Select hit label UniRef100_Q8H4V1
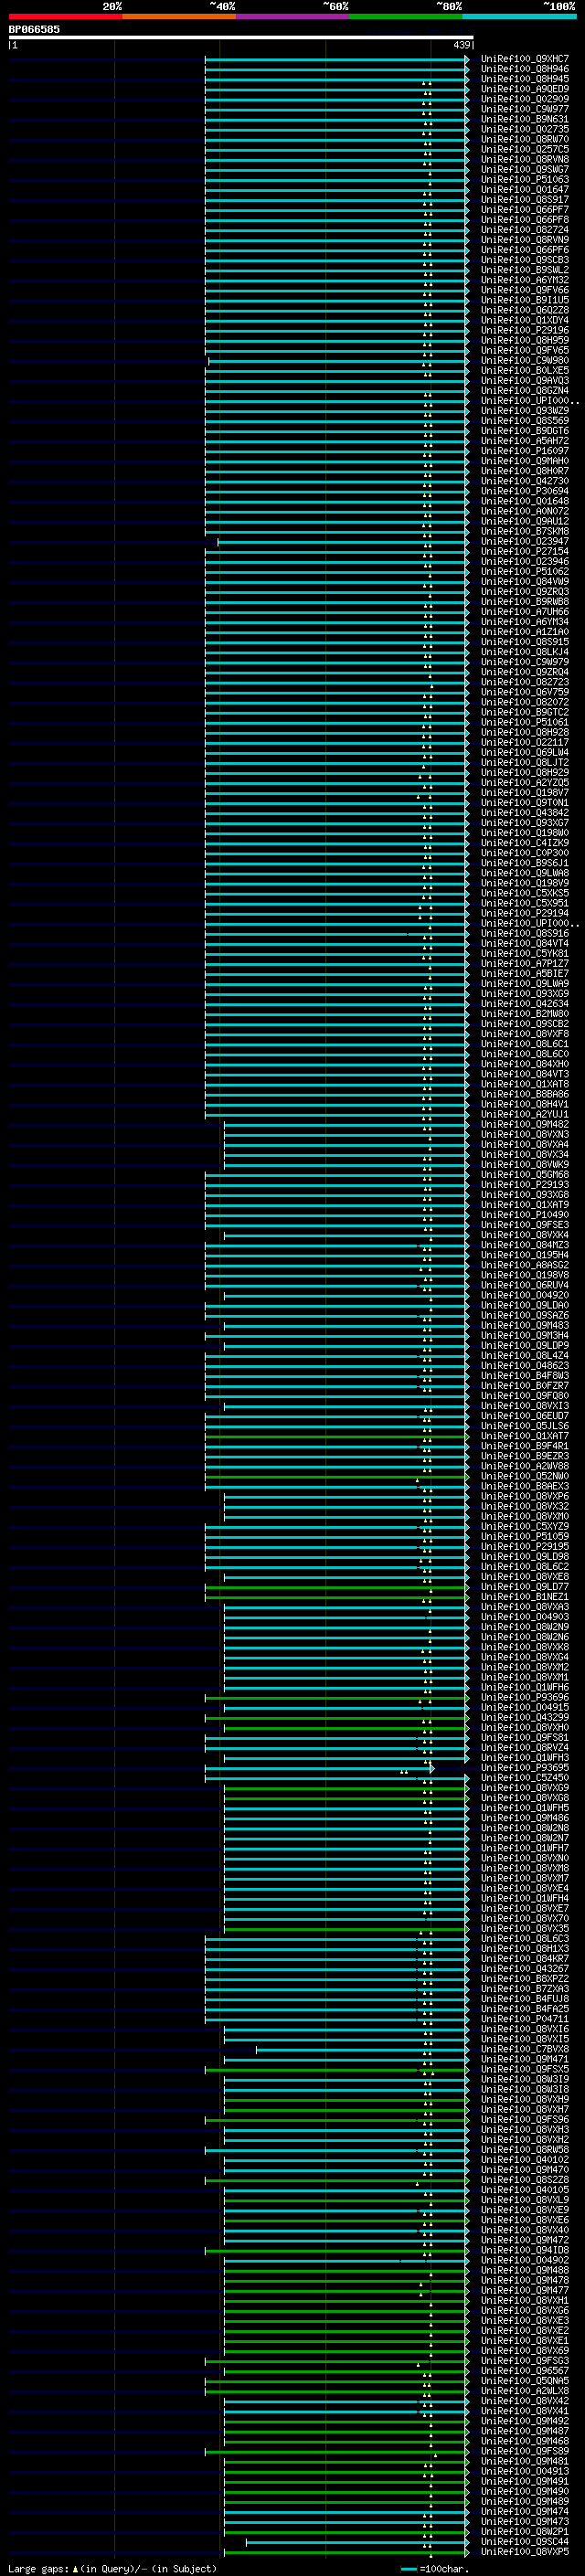 pyautogui.click(x=525, y=1104)
